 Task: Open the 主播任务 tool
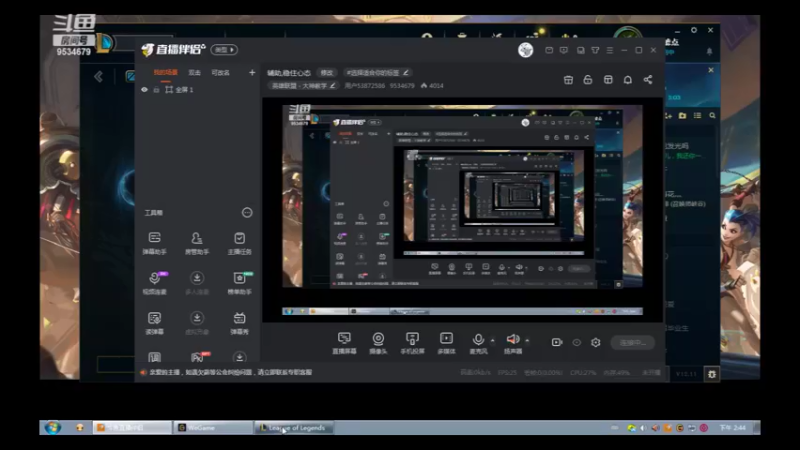[239, 243]
